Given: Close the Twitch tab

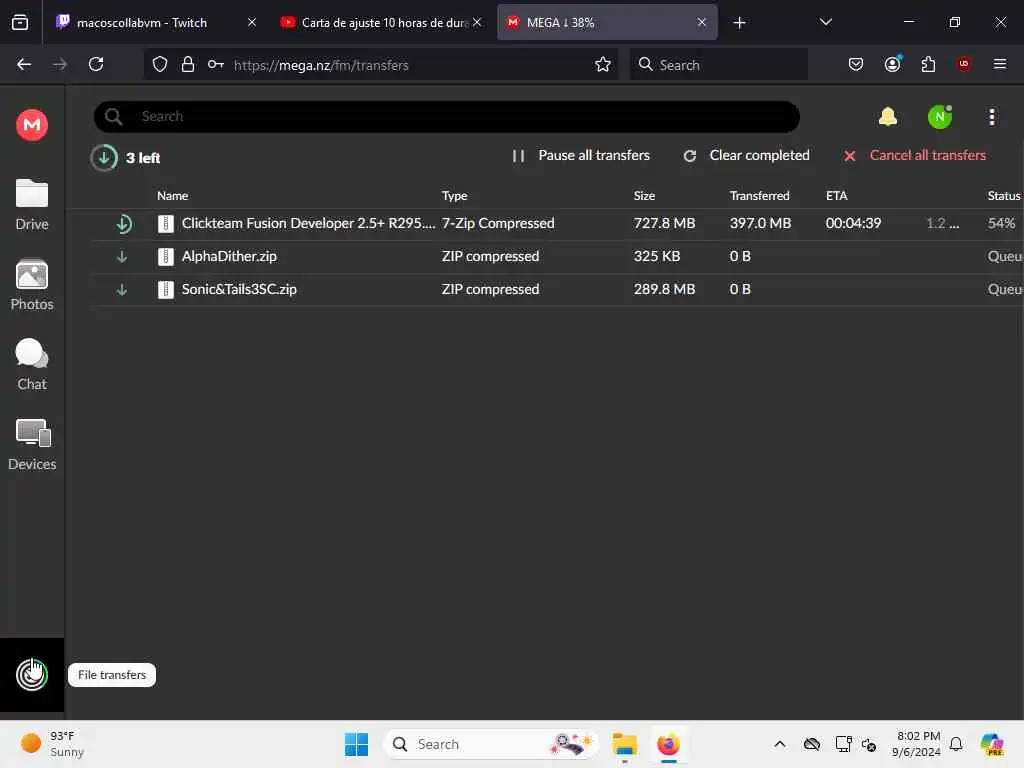Looking at the screenshot, I should pos(252,22).
